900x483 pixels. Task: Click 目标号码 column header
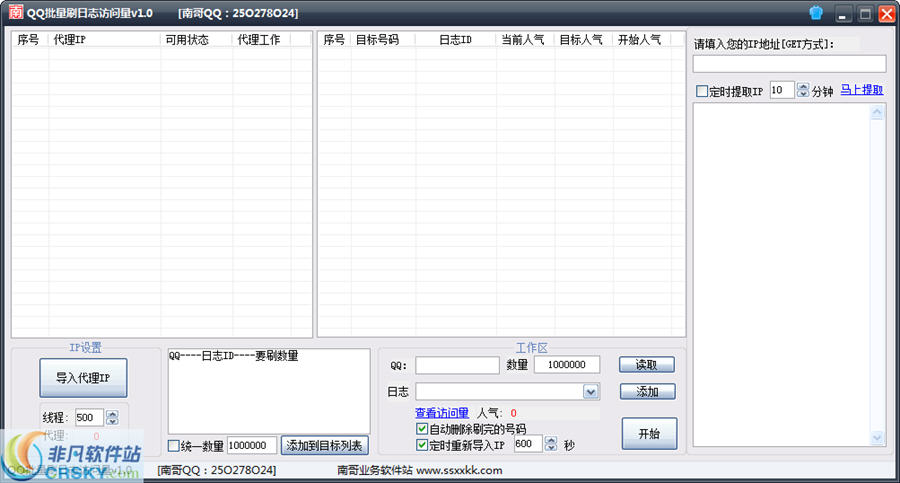click(x=383, y=39)
